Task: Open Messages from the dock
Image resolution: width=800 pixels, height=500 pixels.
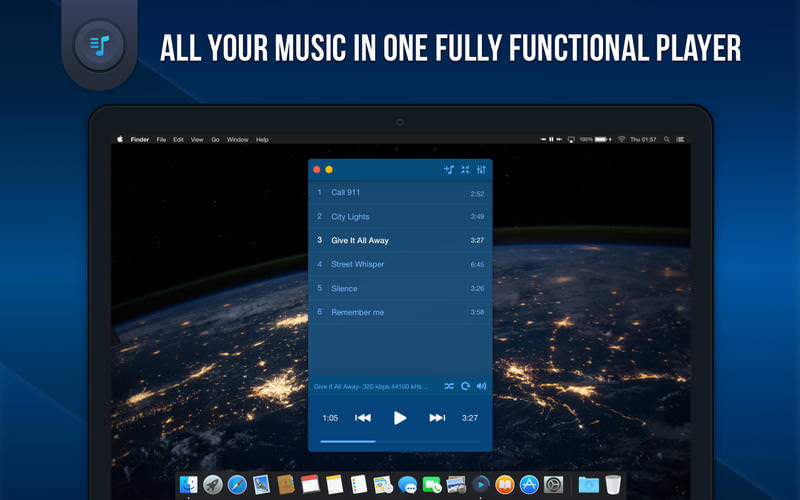Action: (x=407, y=484)
